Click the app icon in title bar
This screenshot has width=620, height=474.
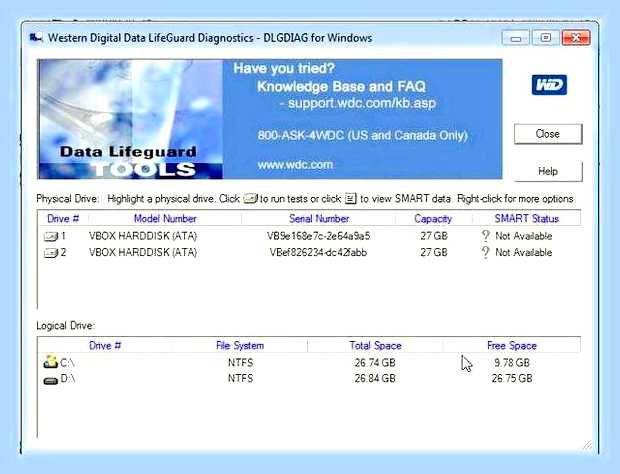[x=36, y=38]
